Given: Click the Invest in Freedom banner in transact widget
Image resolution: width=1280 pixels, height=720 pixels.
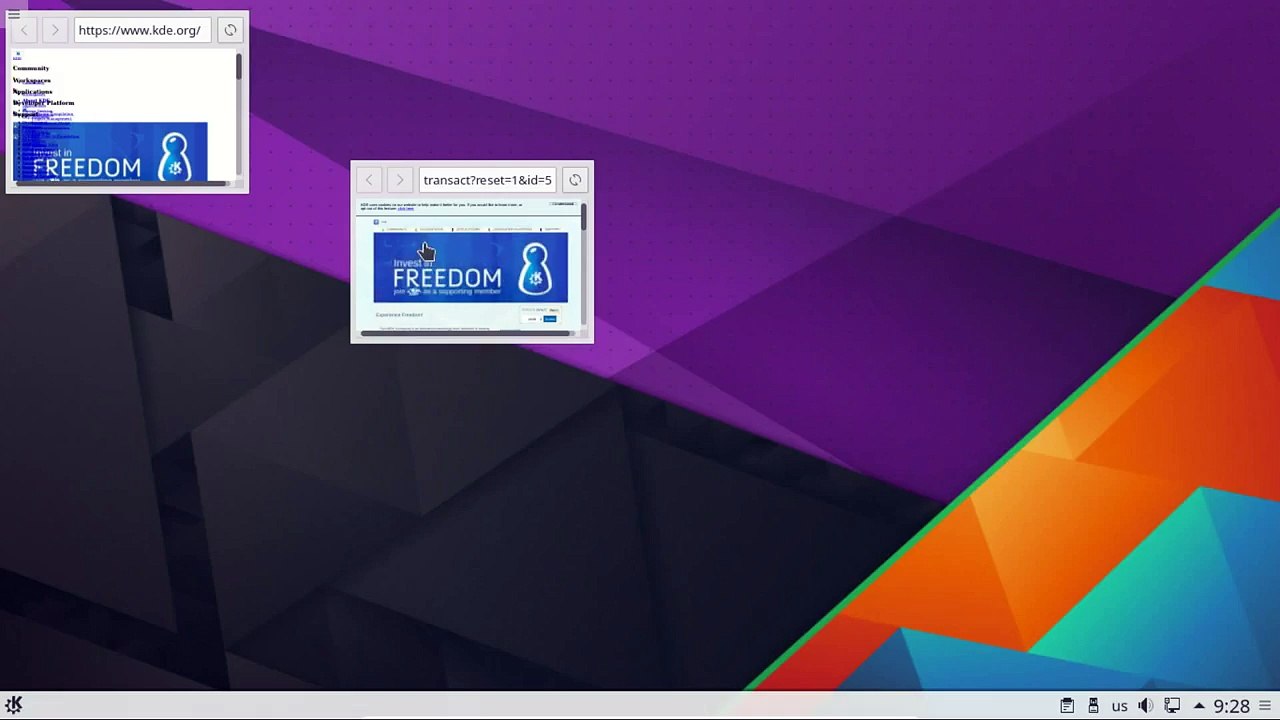Looking at the screenshot, I should [470, 267].
